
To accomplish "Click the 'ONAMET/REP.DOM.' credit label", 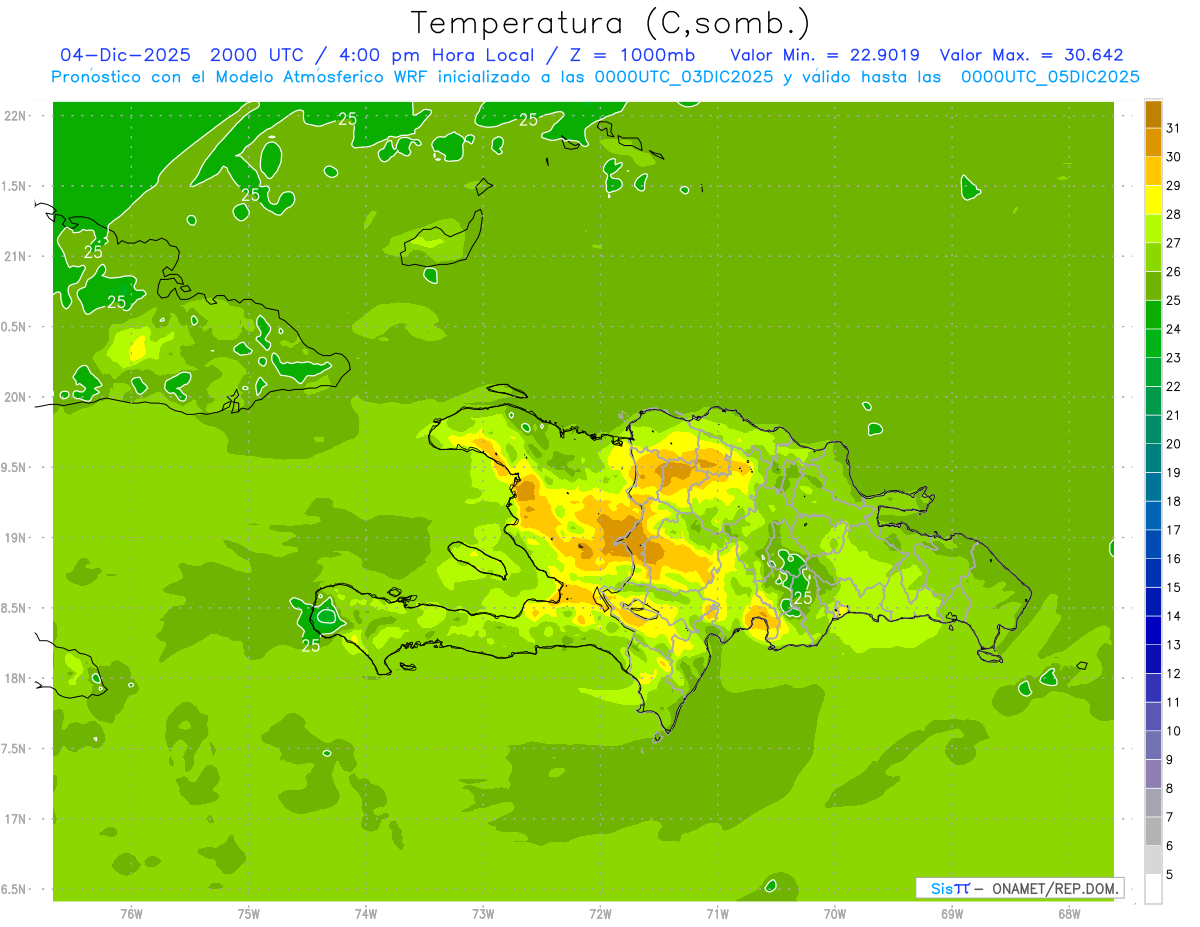I will tap(1053, 888).
